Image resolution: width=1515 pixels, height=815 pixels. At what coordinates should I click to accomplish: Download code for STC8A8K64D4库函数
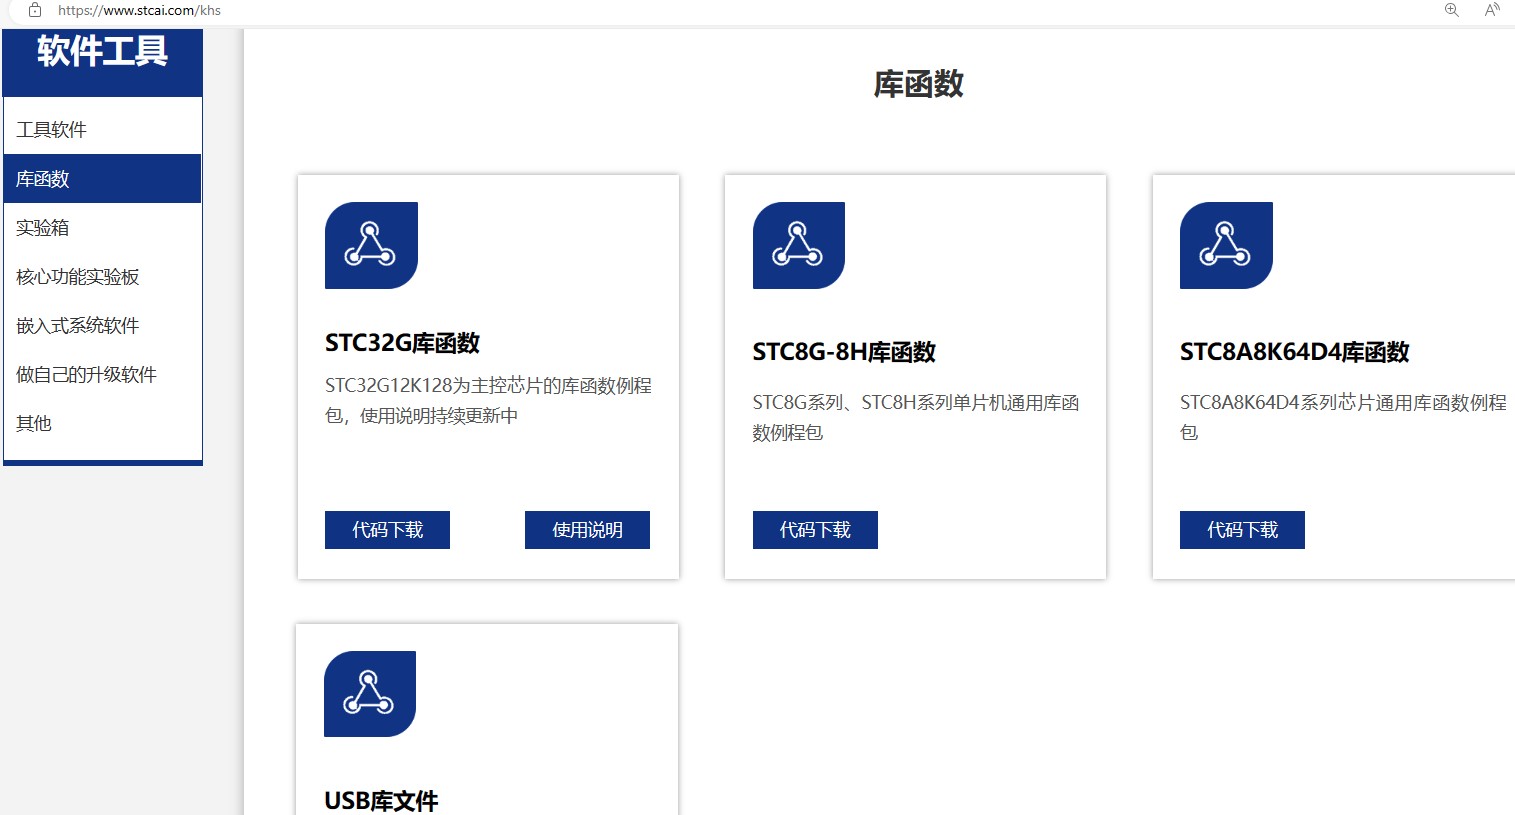[x=1242, y=530]
